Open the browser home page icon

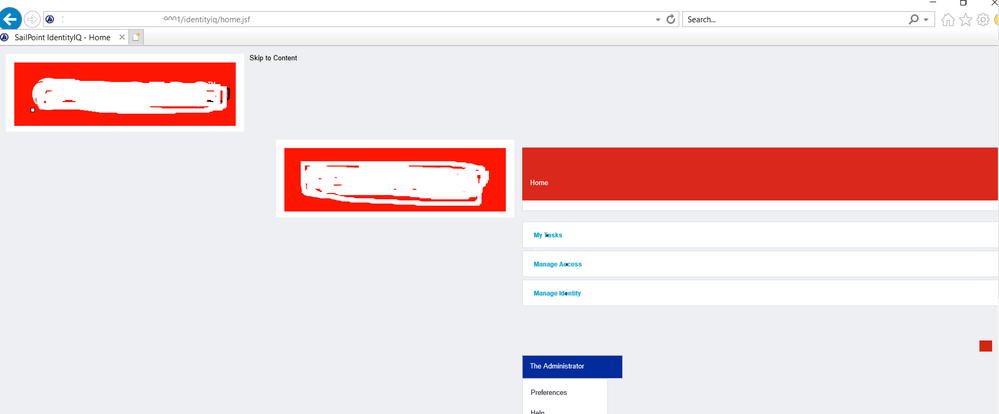point(948,19)
